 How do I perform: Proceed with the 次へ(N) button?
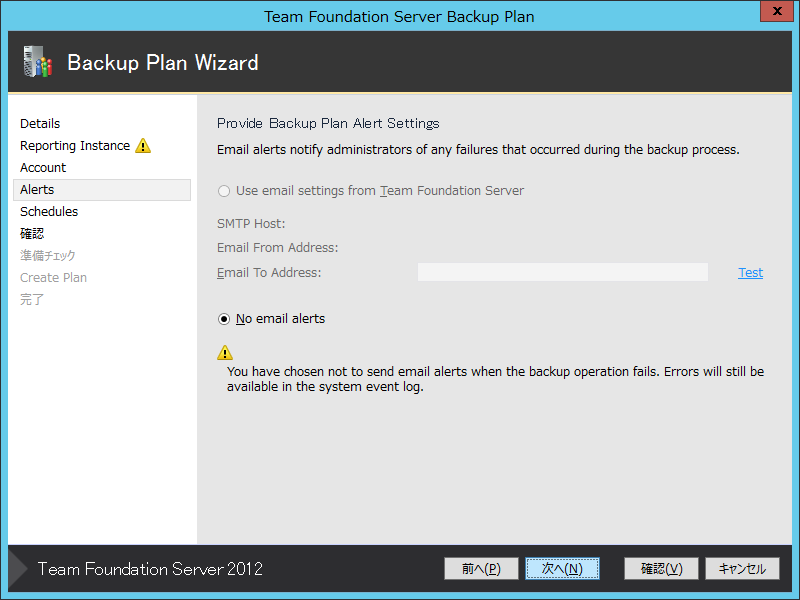[x=562, y=568]
